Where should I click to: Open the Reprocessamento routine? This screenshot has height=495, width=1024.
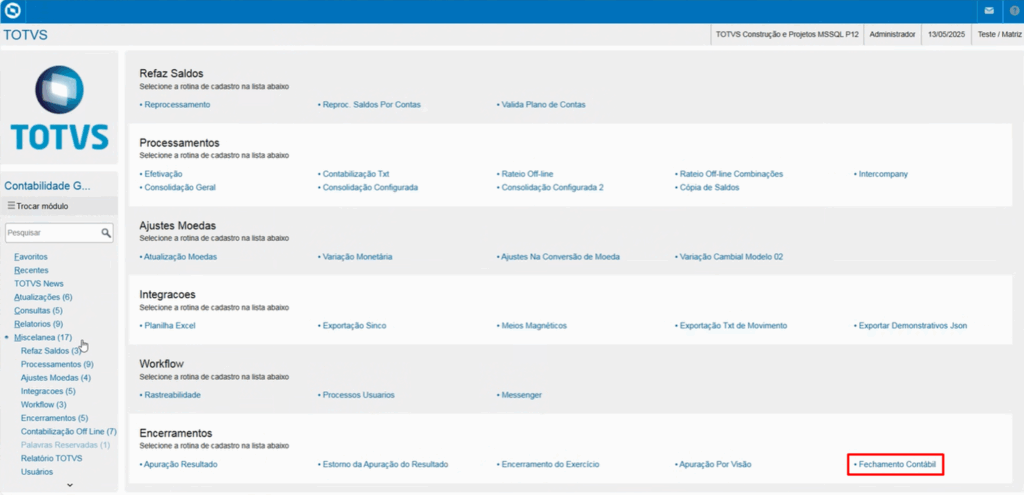(x=177, y=104)
